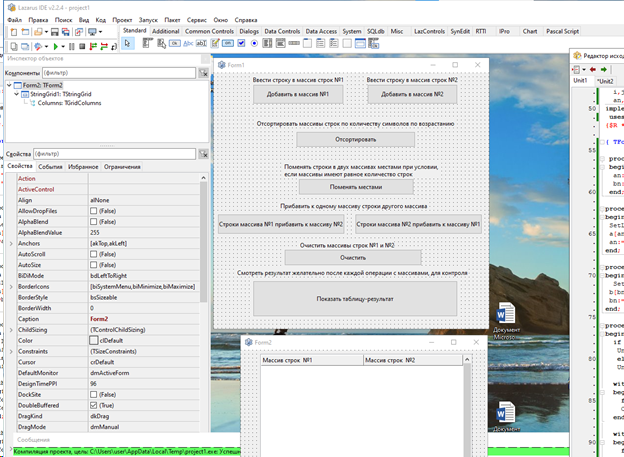The image size is (624, 457).
Task: Choose the TCheckBox component from the palette
Action: tap(243, 44)
